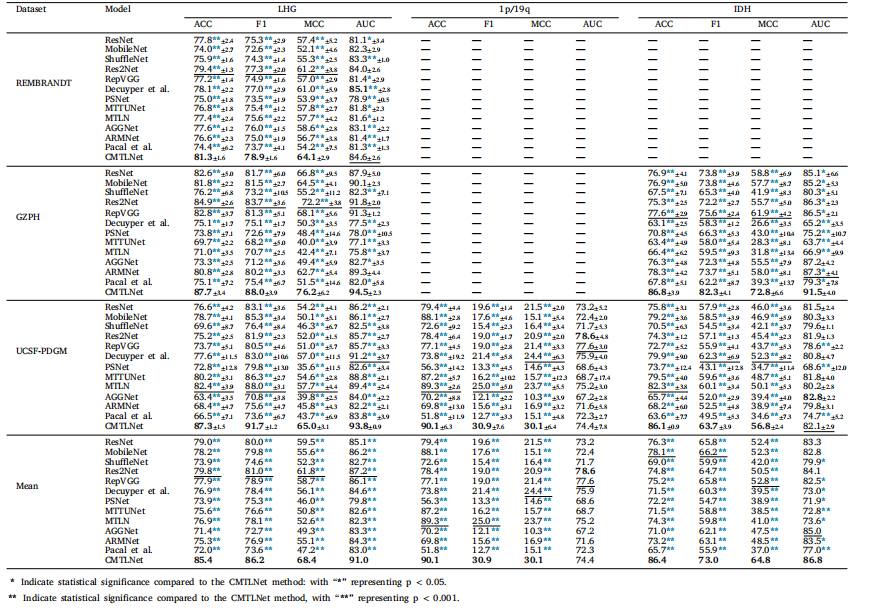
Task: Click the MCC subheader under 1p/19q
Action: (x=540, y=24)
